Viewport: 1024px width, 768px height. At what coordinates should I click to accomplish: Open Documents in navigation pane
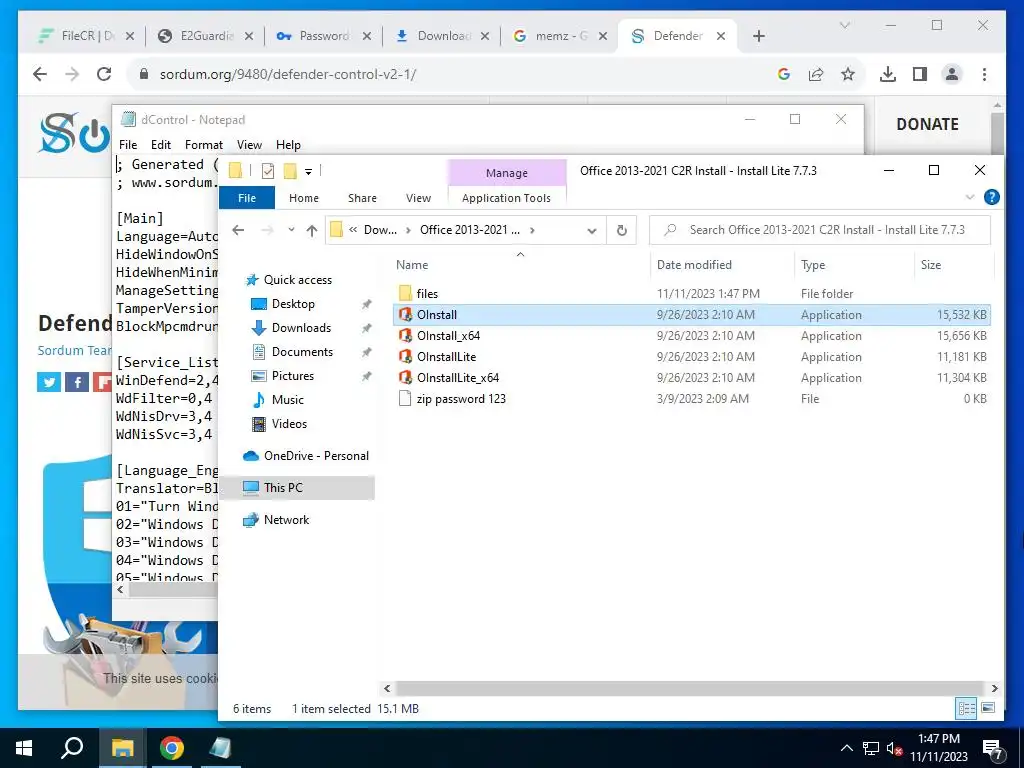(x=302, y=352)
